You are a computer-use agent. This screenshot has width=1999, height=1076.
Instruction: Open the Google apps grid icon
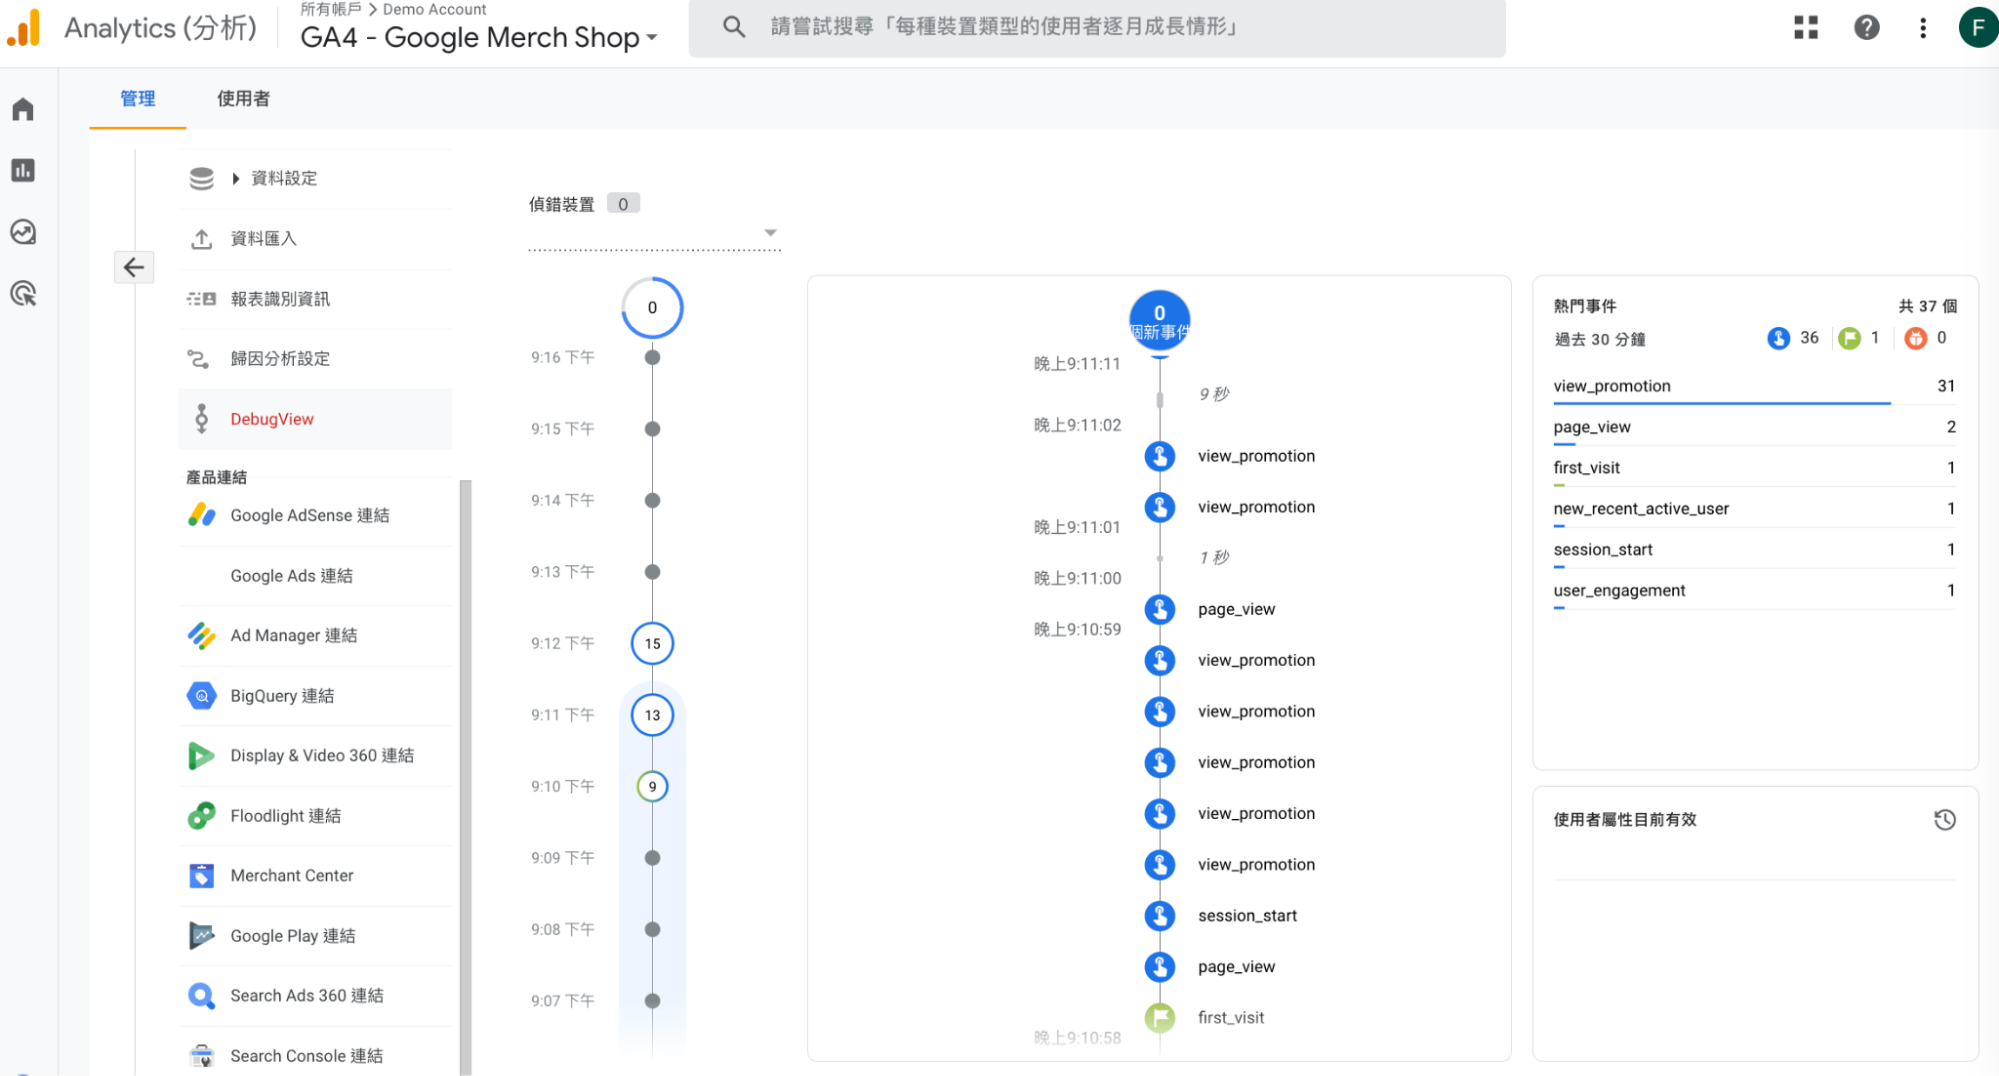[1806, 27]
